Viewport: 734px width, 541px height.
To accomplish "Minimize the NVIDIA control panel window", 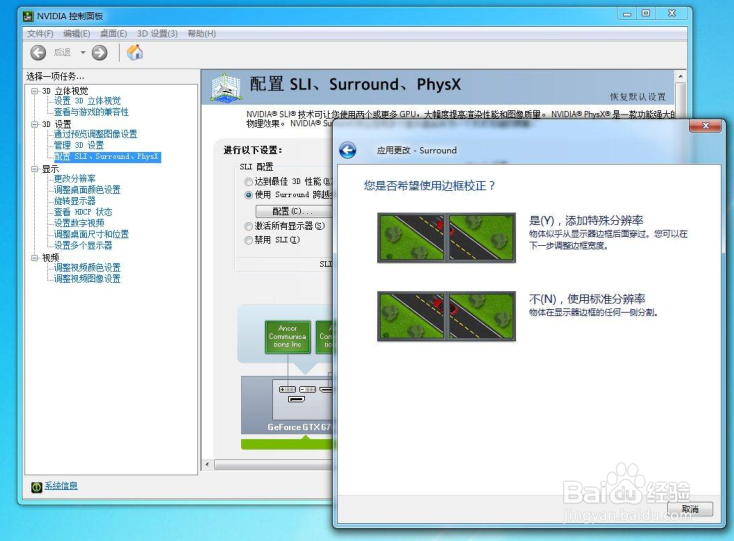I will pyautogui.click(x=627, y=14).
